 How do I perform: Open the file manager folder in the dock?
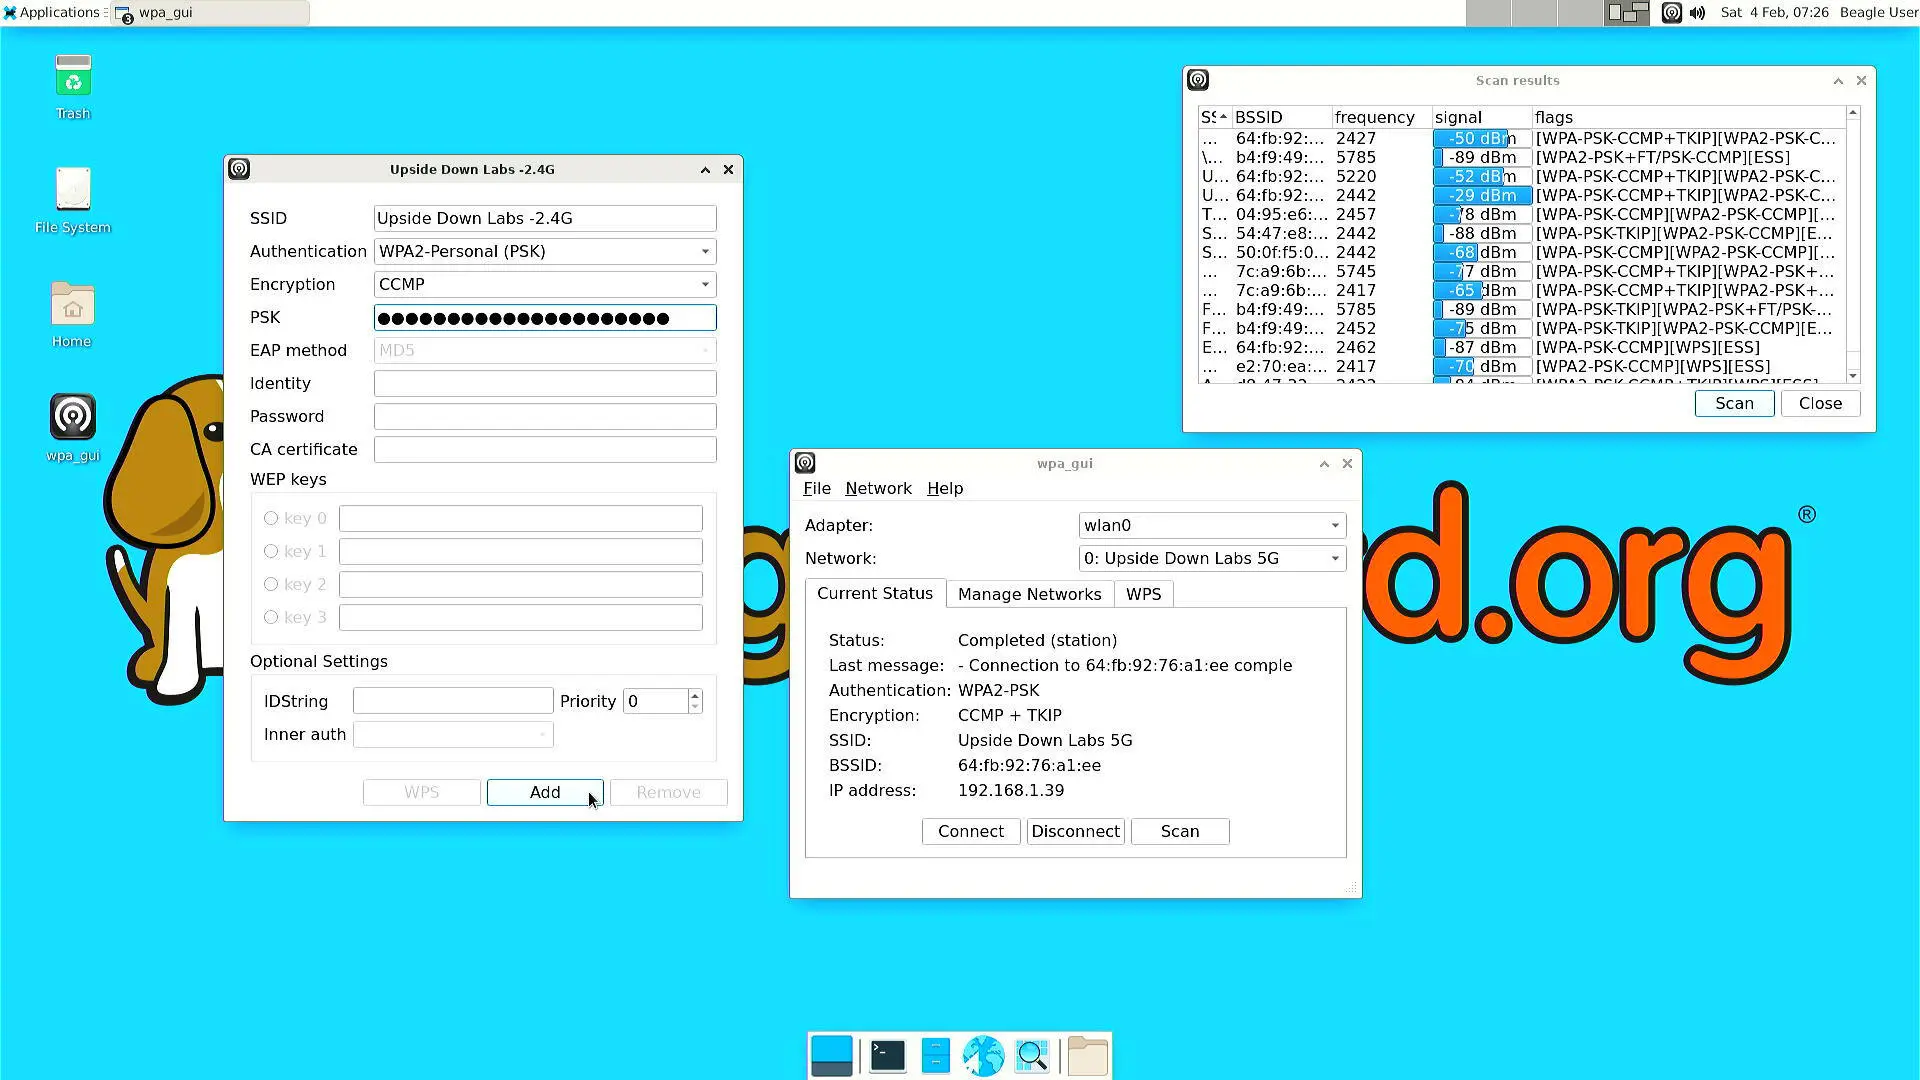(x=1087, y=1055)
